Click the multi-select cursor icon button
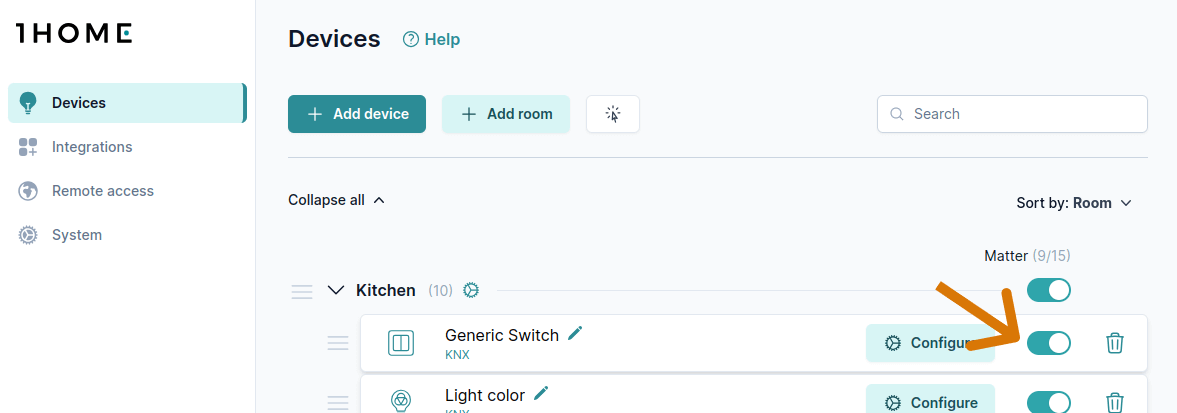1177x413 pixels. (613, 114)
